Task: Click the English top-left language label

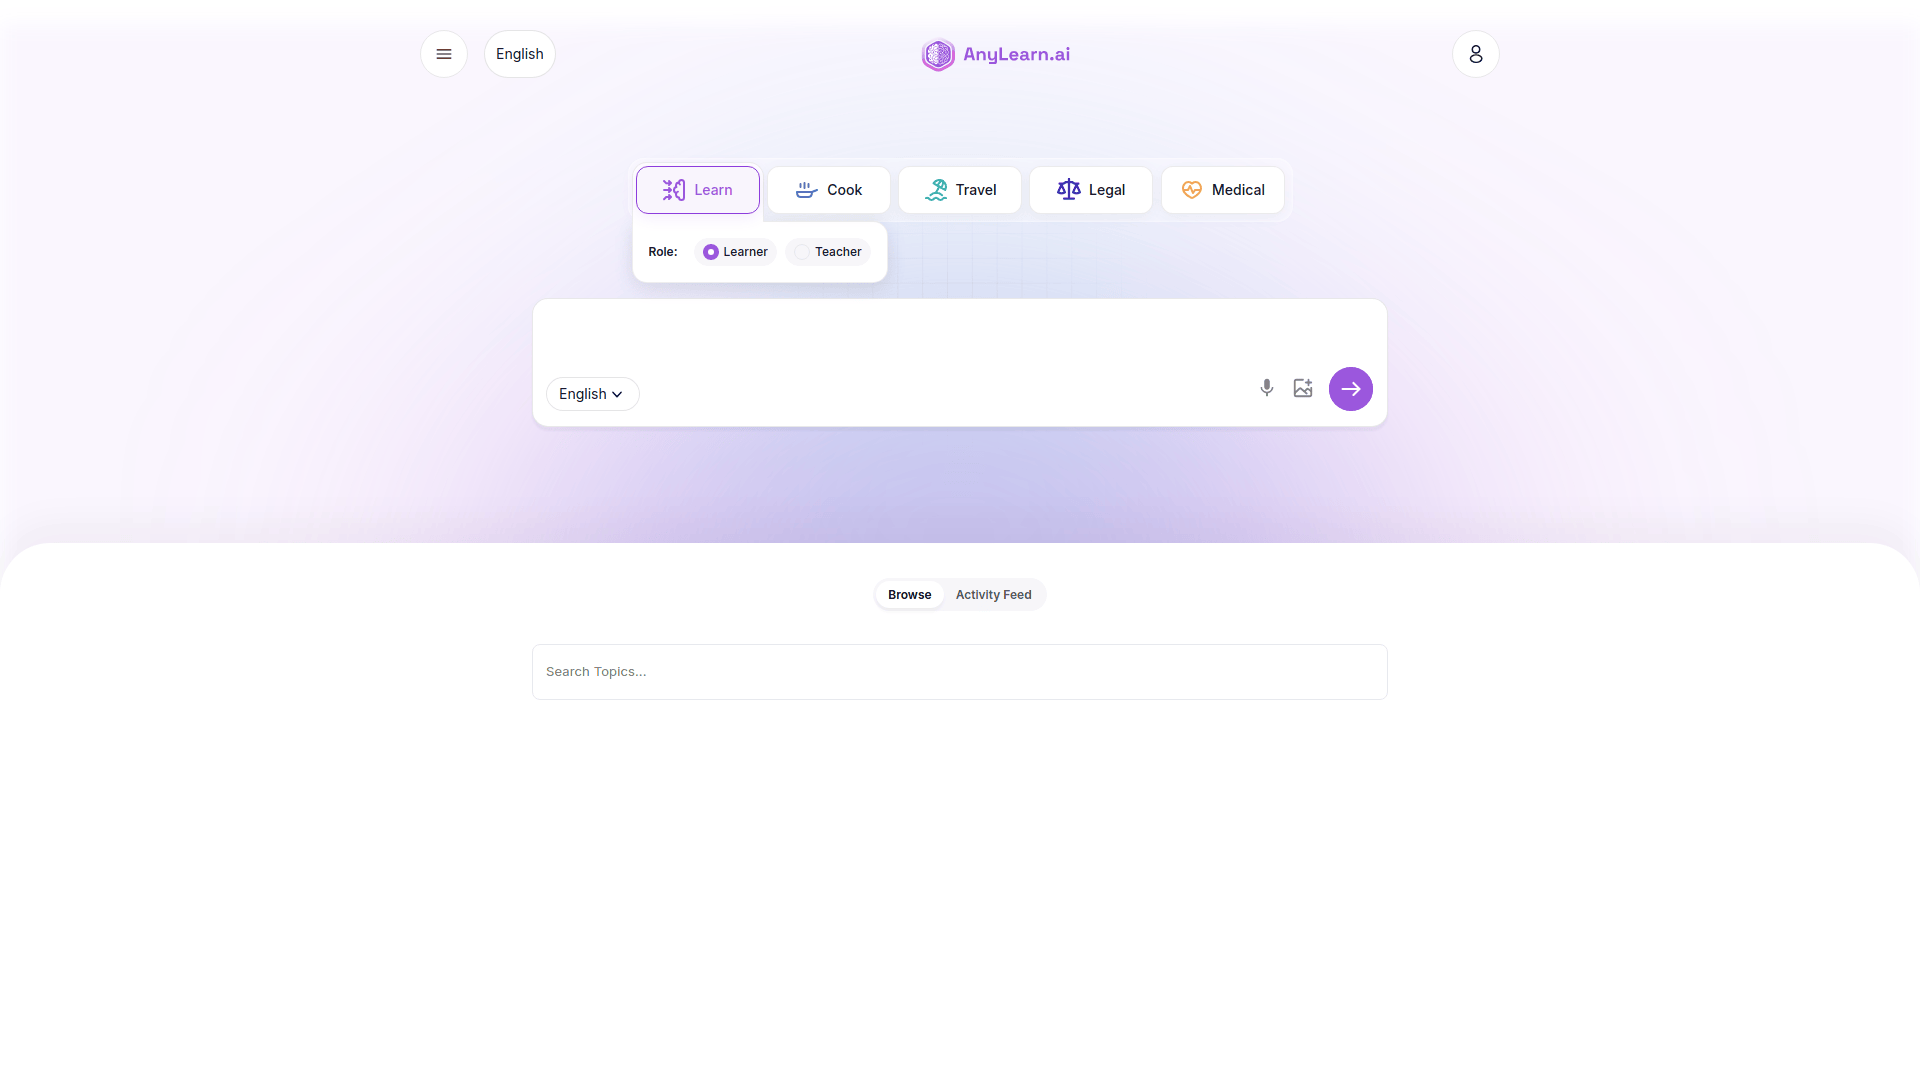Action: 520,54
